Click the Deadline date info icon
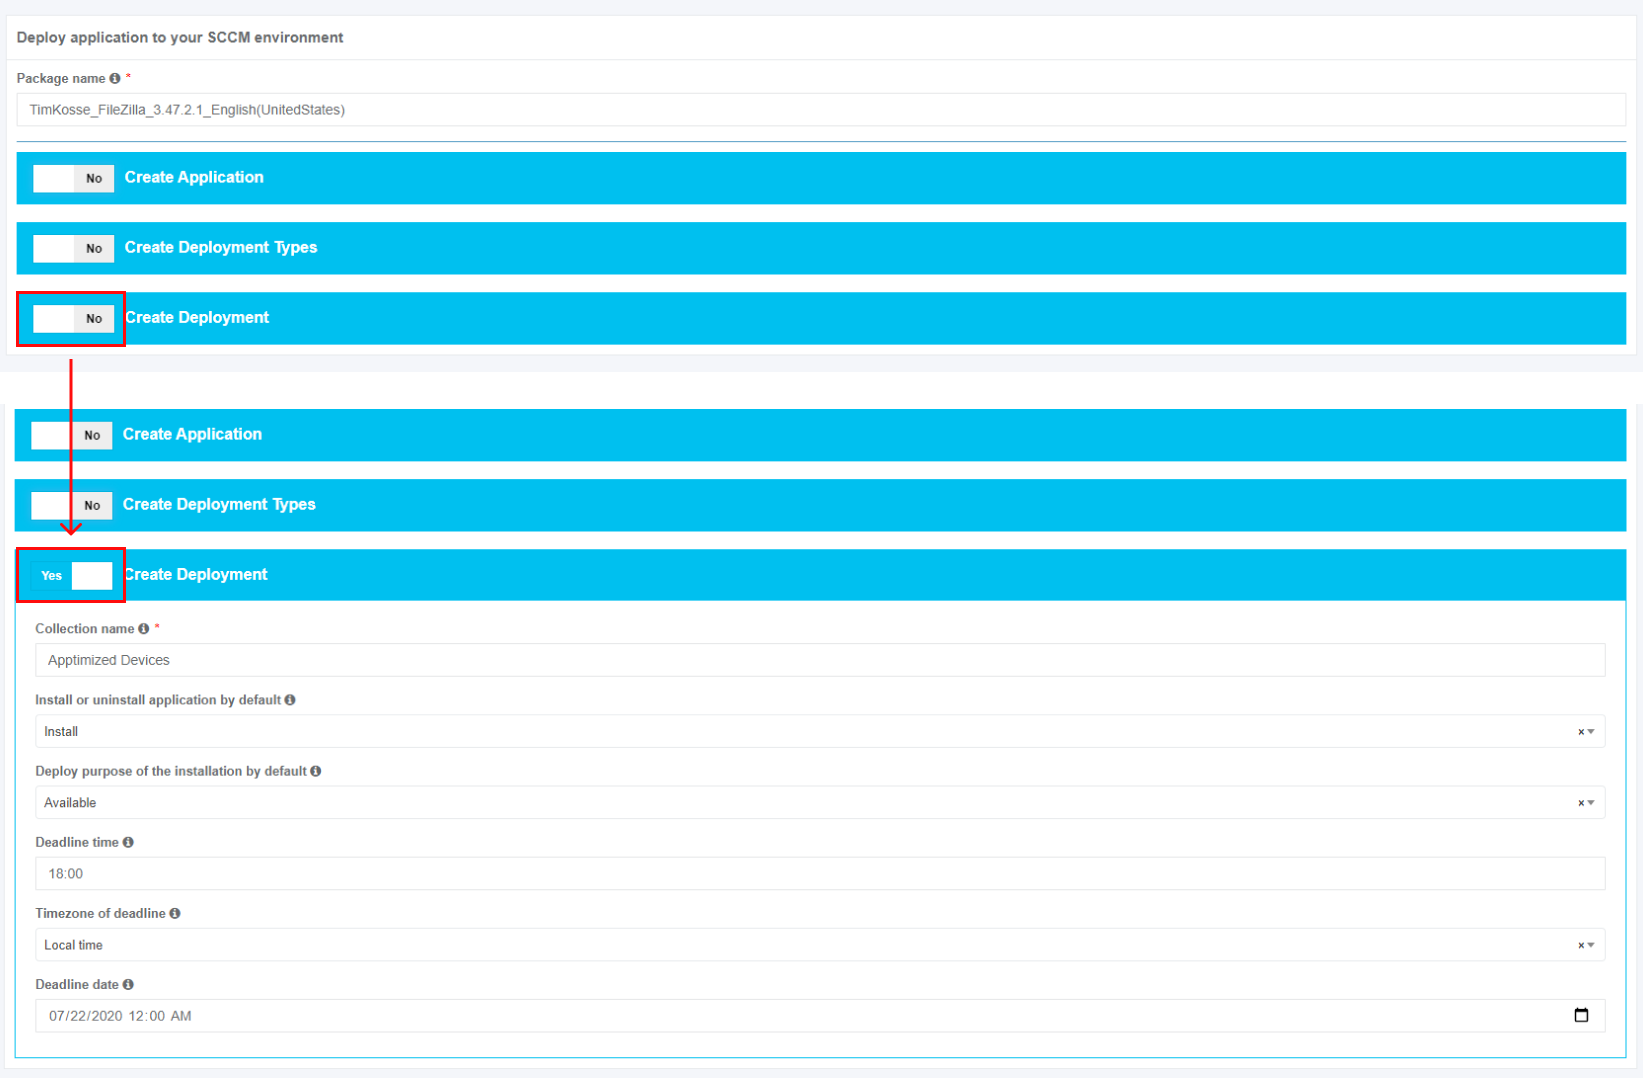Viewport: 1643px width, 1078px height. click(x=128, y=984)
